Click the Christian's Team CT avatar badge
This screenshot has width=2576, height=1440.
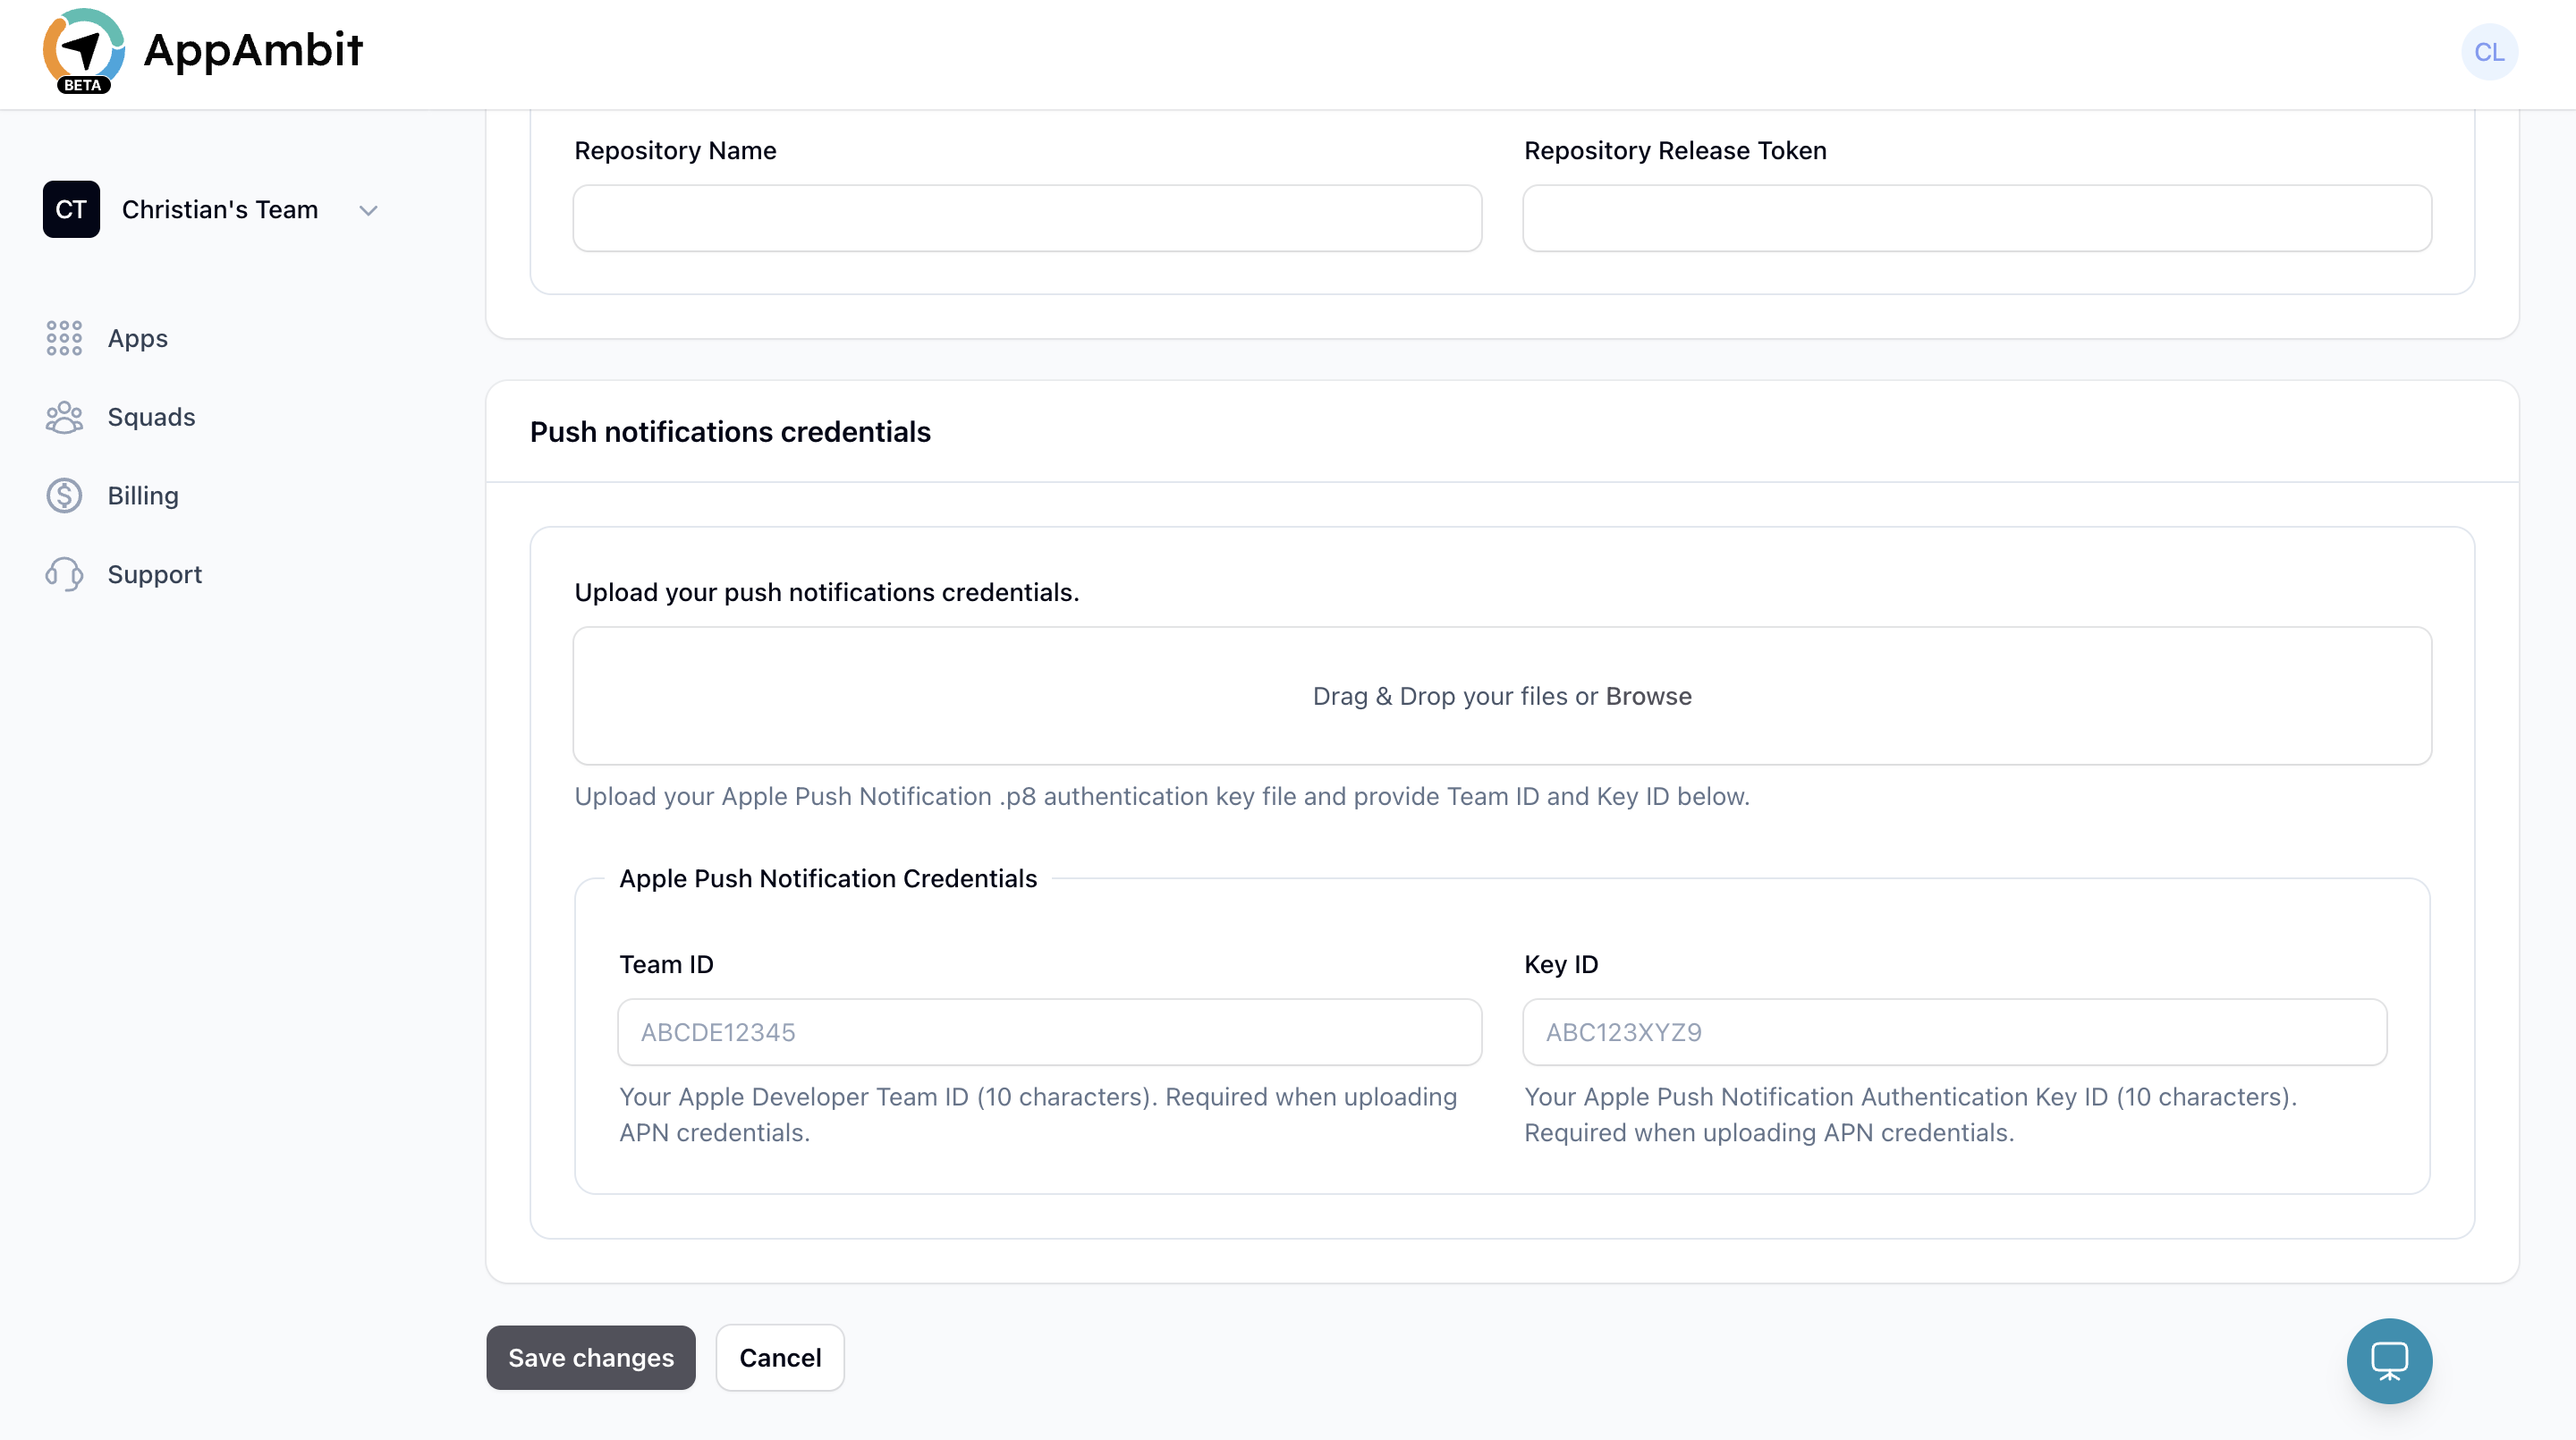[71, 209]
